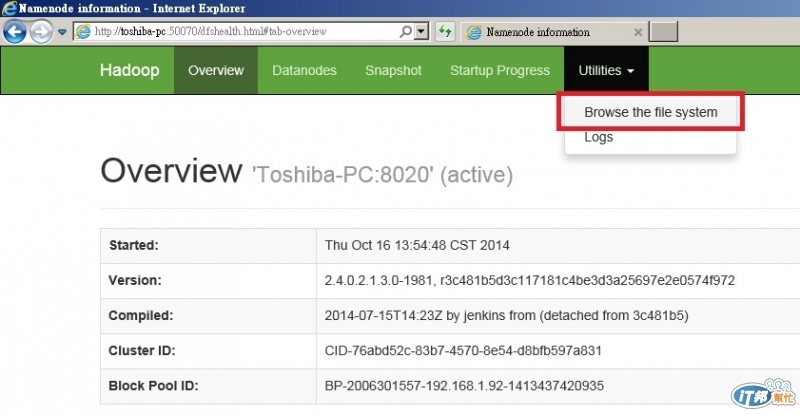Click the Compiled: row label
This screenshot has height=415, width=800.
[141, 315]
